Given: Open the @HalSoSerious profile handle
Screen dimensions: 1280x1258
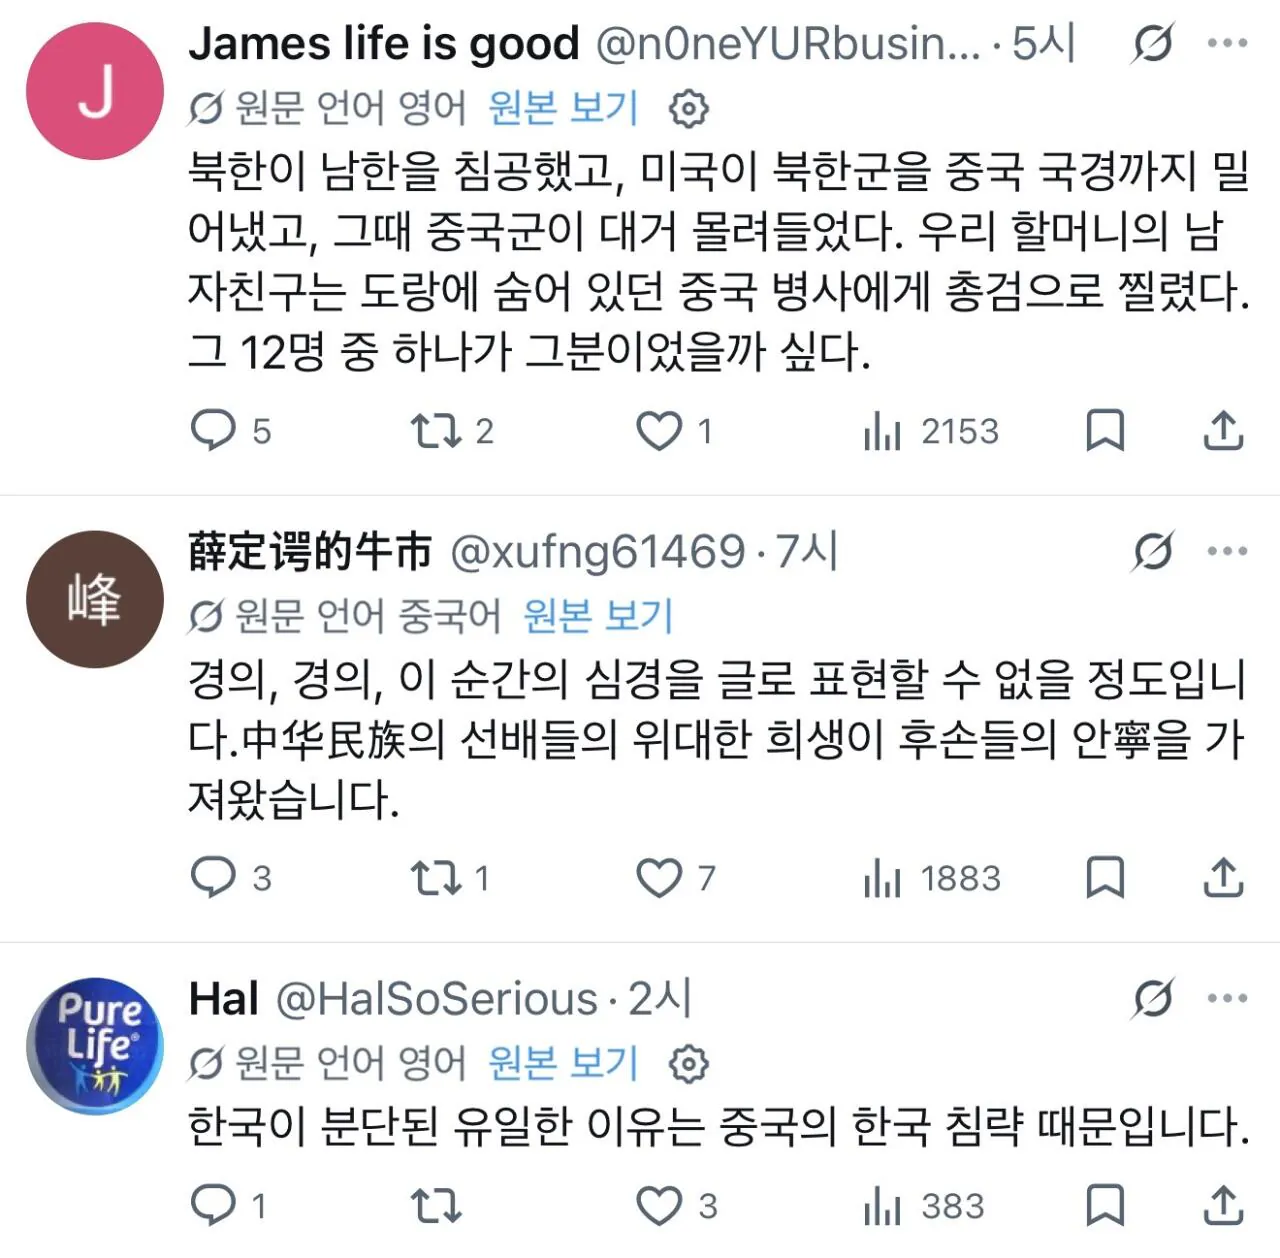Looking at the screenshot, I should [x=436, y=999].
